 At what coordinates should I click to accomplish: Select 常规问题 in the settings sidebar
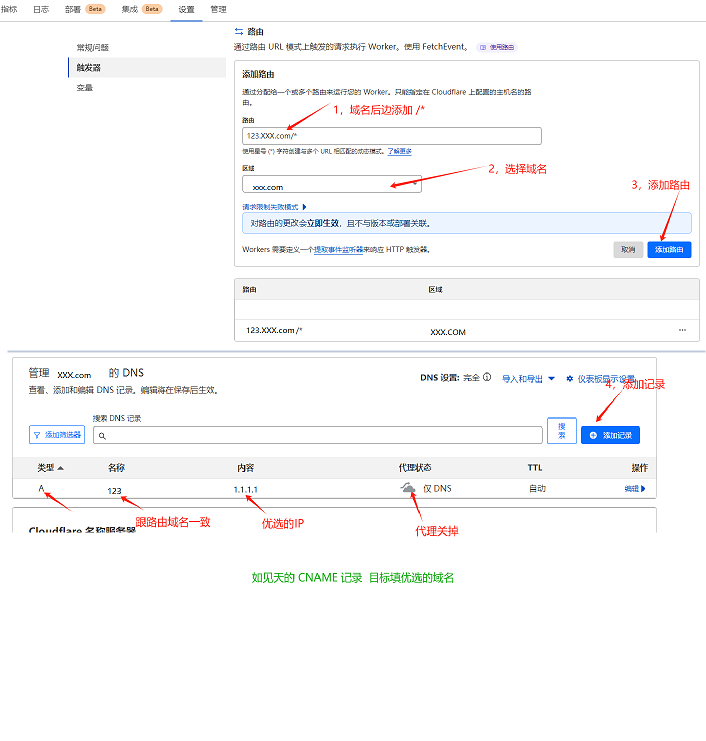(x=93, y=48)
